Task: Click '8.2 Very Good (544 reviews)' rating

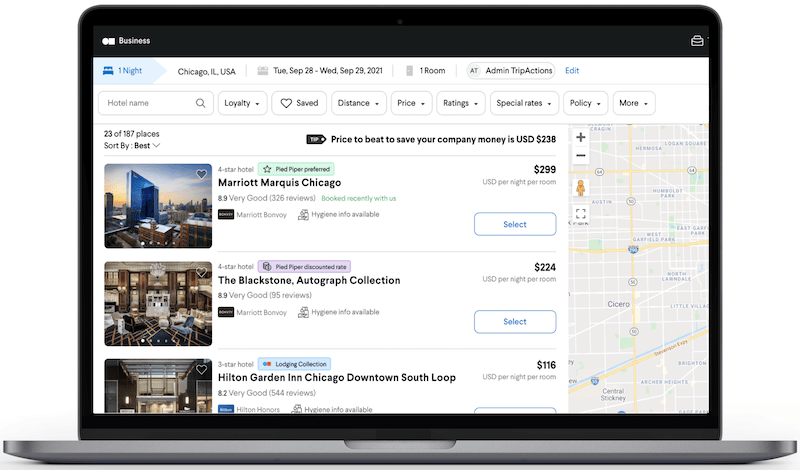Action: click(267, 393)
